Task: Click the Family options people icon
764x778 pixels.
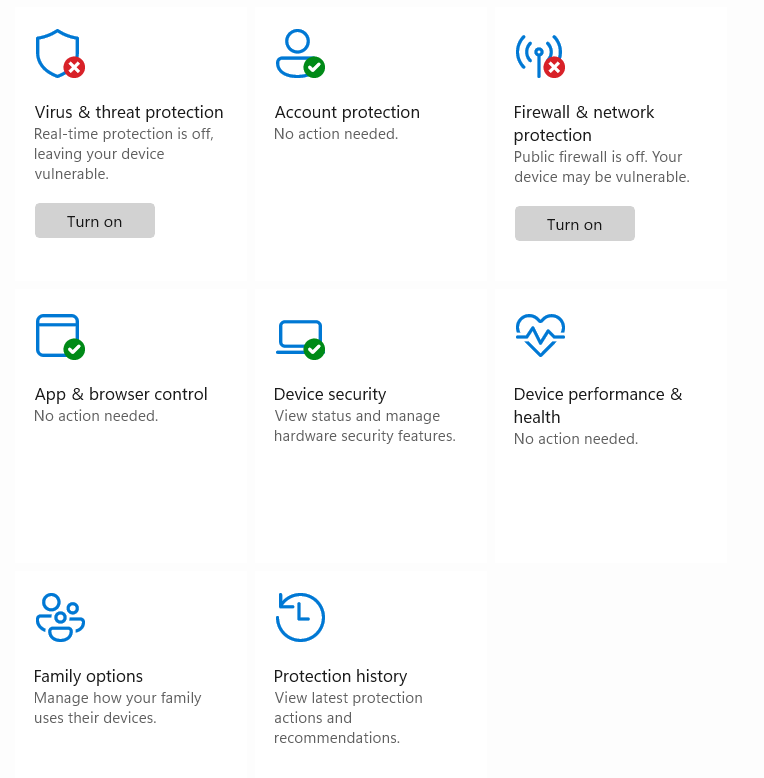Action: [60, 616]
